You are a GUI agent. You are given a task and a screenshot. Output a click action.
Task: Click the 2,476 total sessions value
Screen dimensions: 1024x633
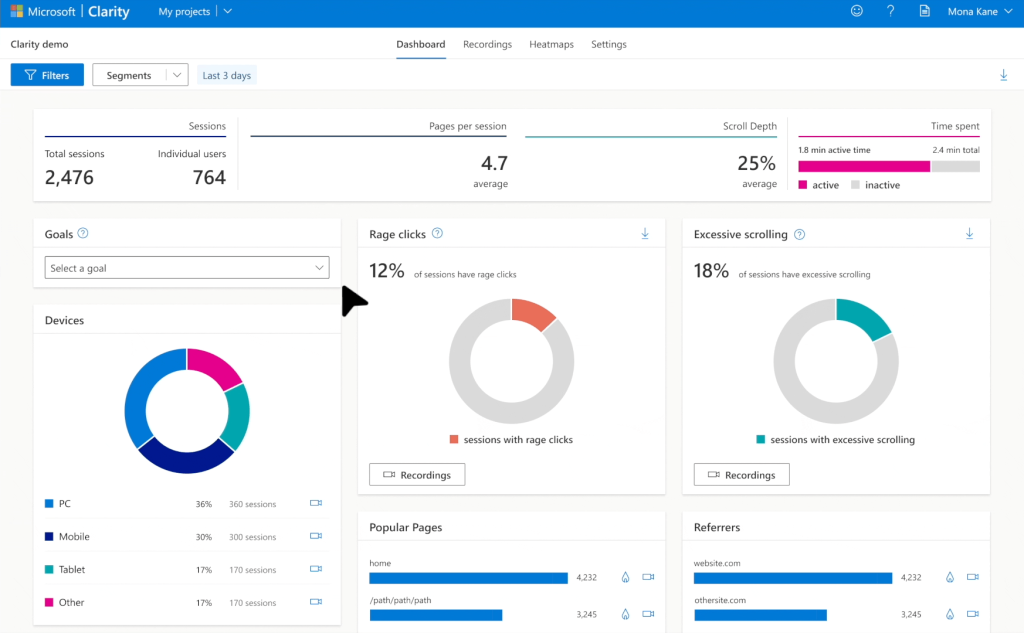(x=69, y=177)
